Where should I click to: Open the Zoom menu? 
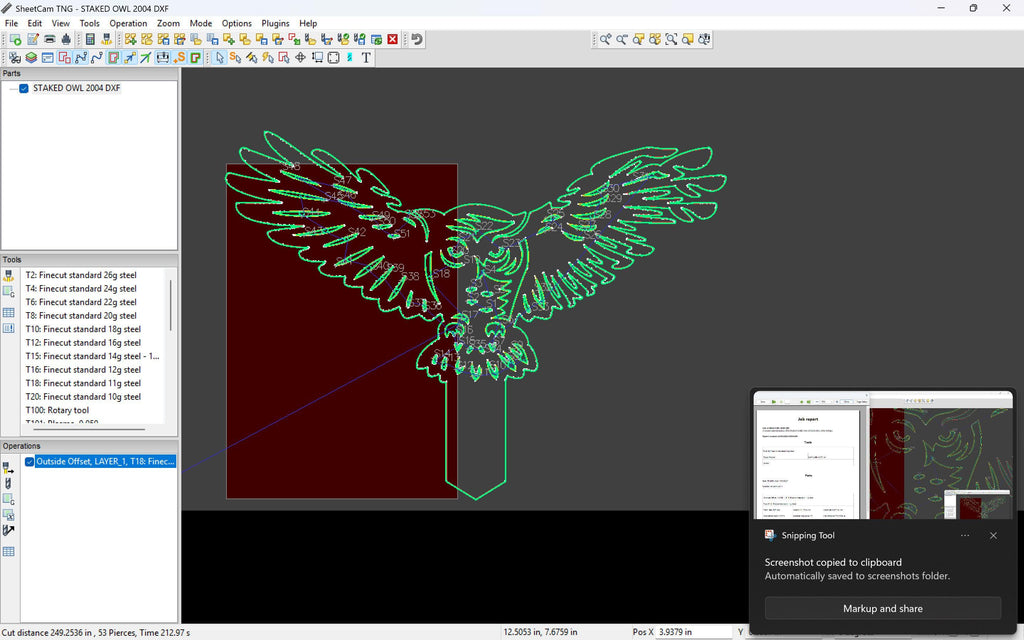click(168, 23)
